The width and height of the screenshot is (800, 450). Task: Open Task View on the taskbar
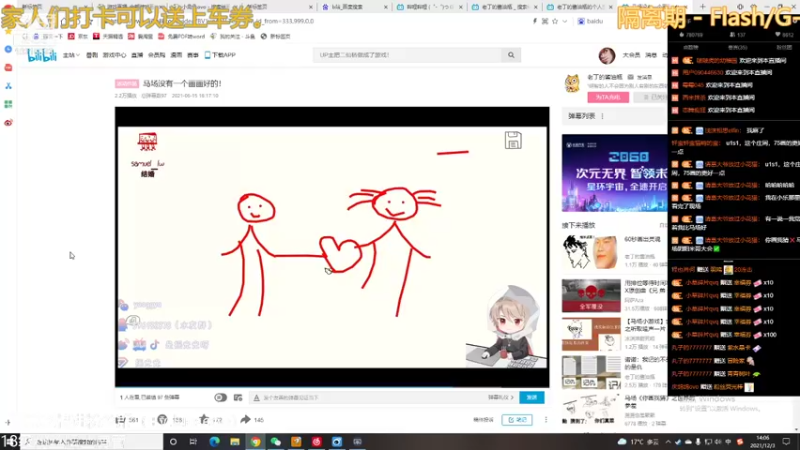193,442
